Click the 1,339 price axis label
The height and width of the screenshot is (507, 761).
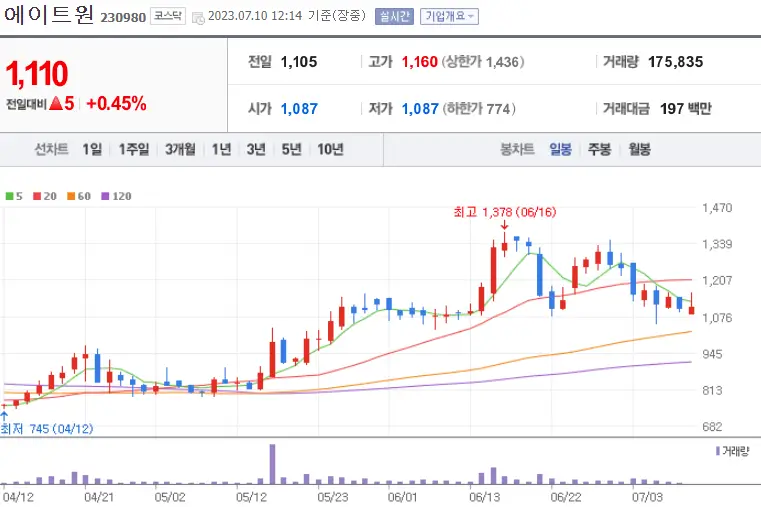[717, 244]
